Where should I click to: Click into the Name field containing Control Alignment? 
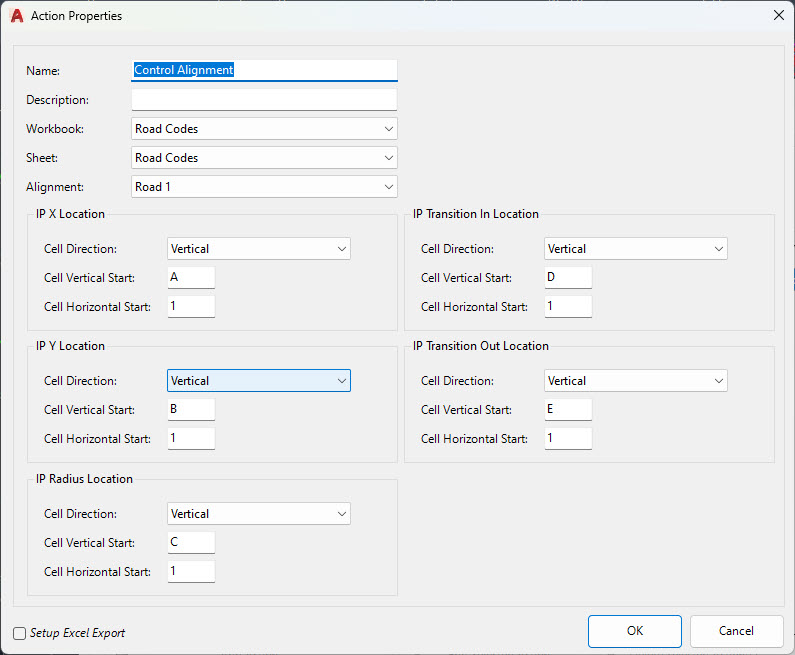pyautogui.click(x=264, y=70)
